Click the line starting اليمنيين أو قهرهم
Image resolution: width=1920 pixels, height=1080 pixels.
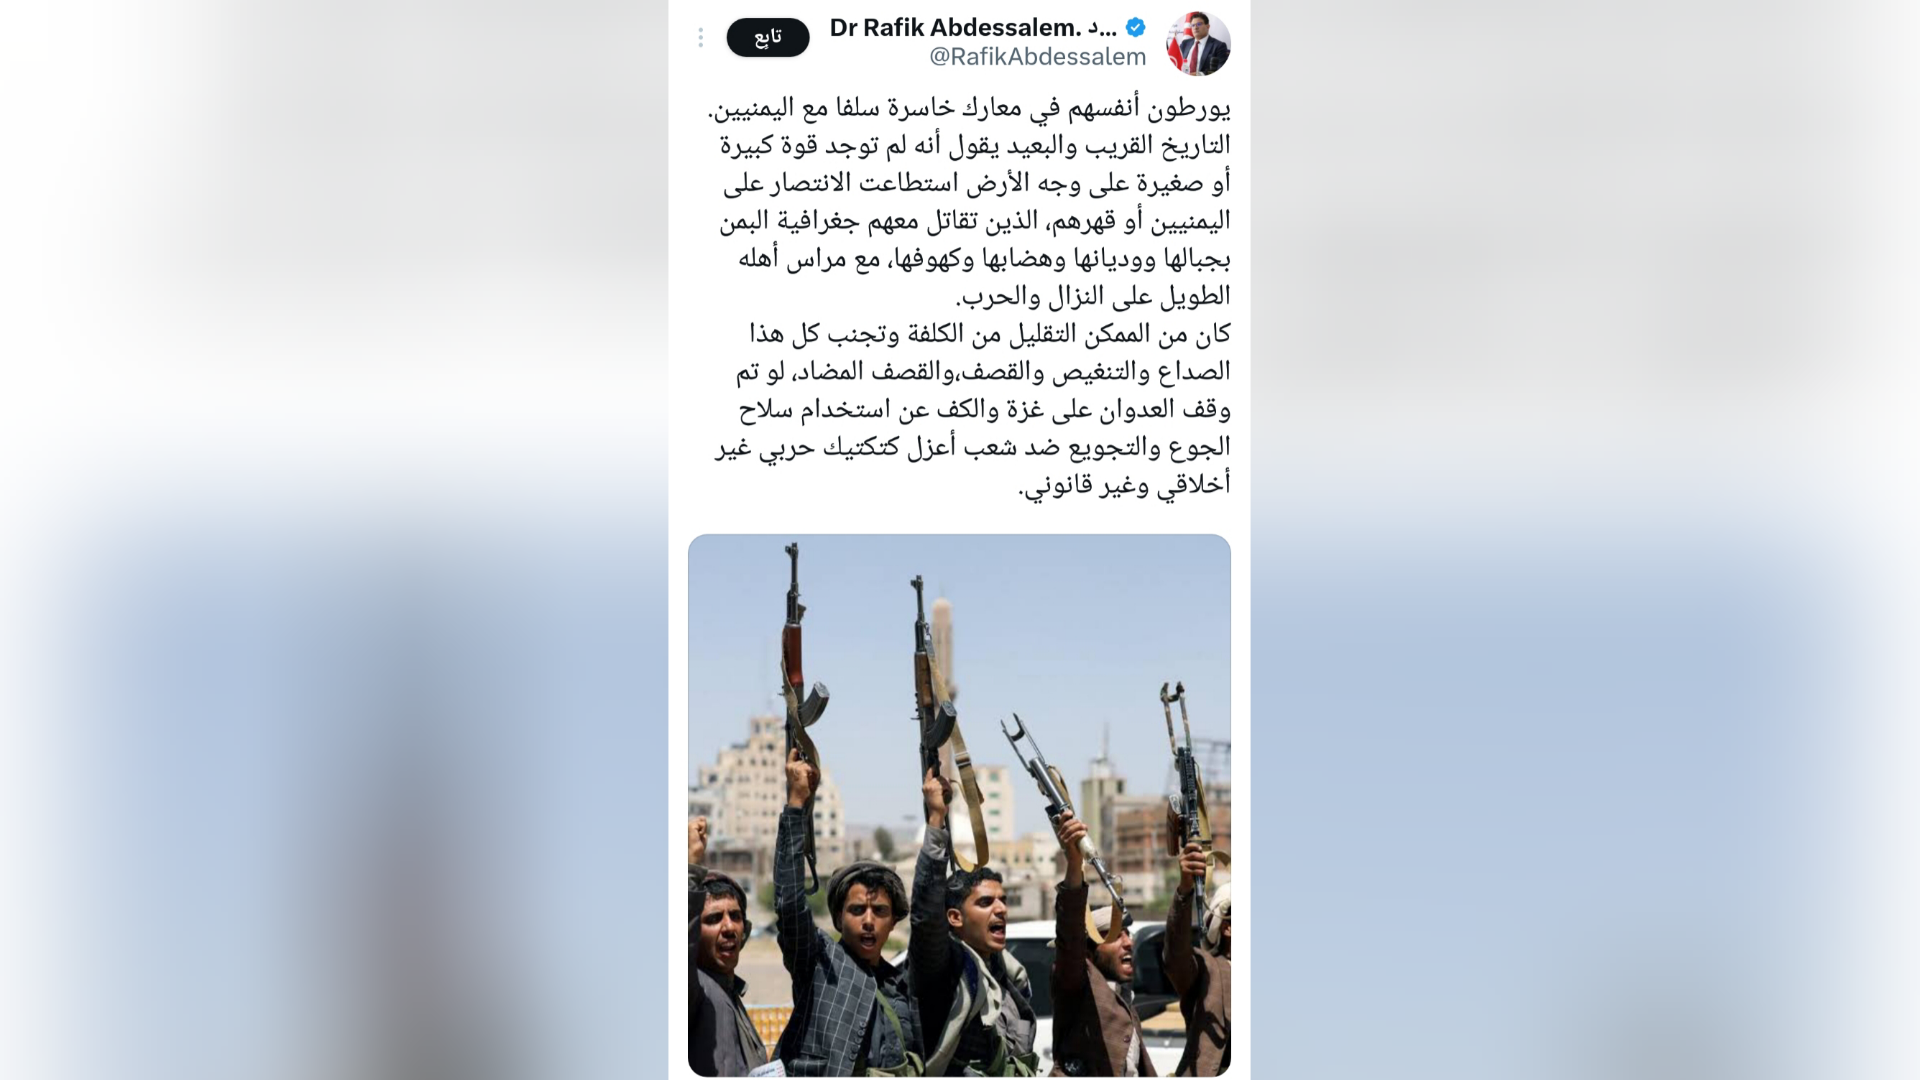pyautogui.click(x=975, y=221)
